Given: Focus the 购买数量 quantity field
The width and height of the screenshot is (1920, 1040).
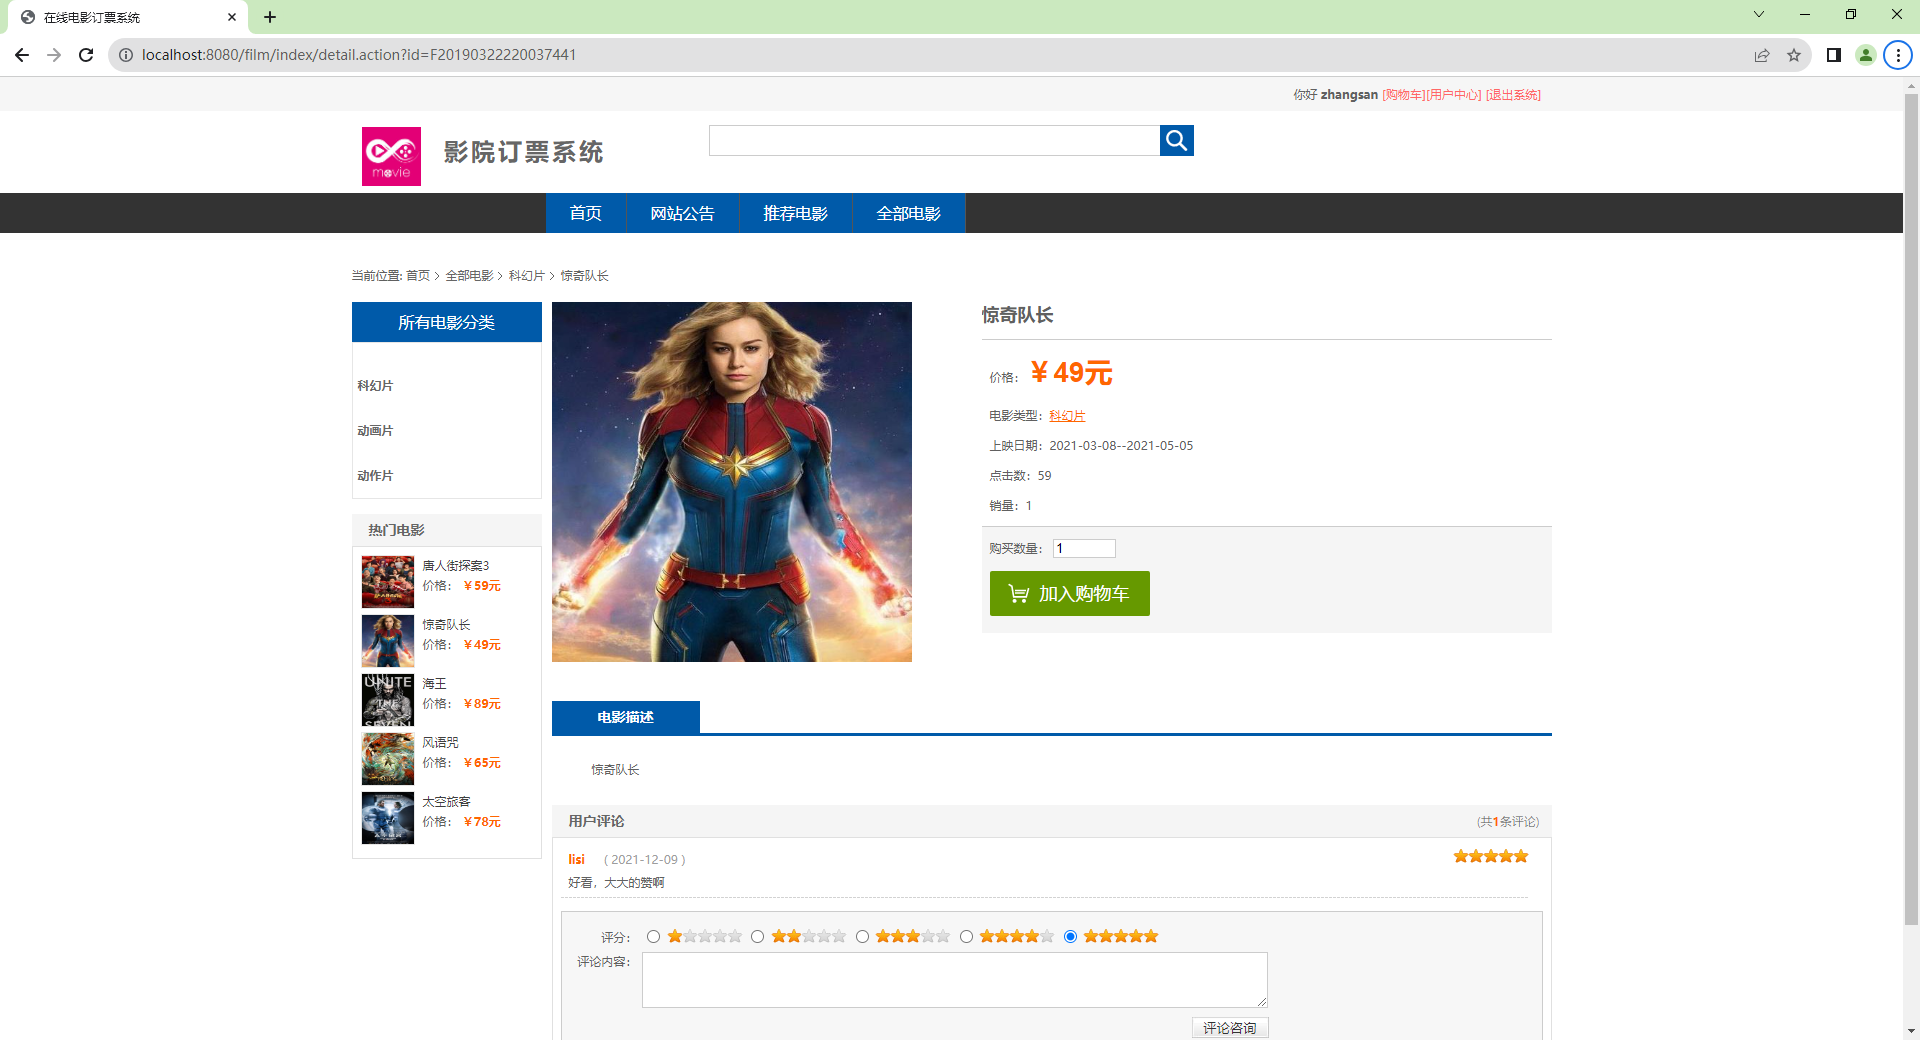Looking at the screenshot, I should 1084,549.
